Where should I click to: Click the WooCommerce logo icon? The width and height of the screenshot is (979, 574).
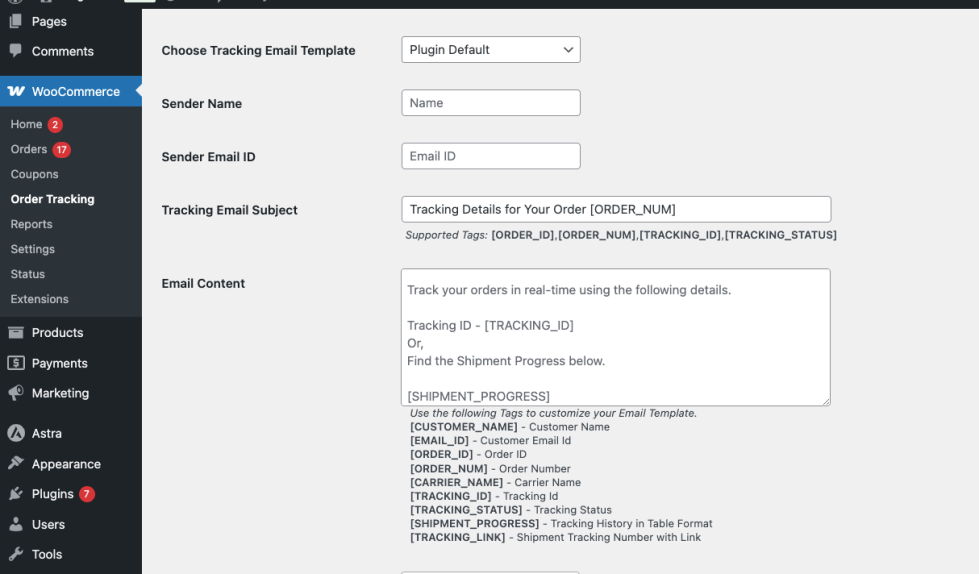pyautogui.click(x=16, y=92)
